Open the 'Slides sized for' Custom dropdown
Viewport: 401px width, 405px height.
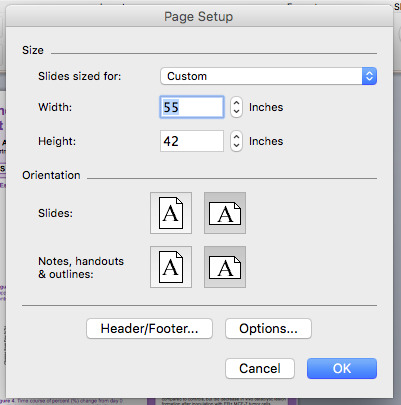click(268, 76)
